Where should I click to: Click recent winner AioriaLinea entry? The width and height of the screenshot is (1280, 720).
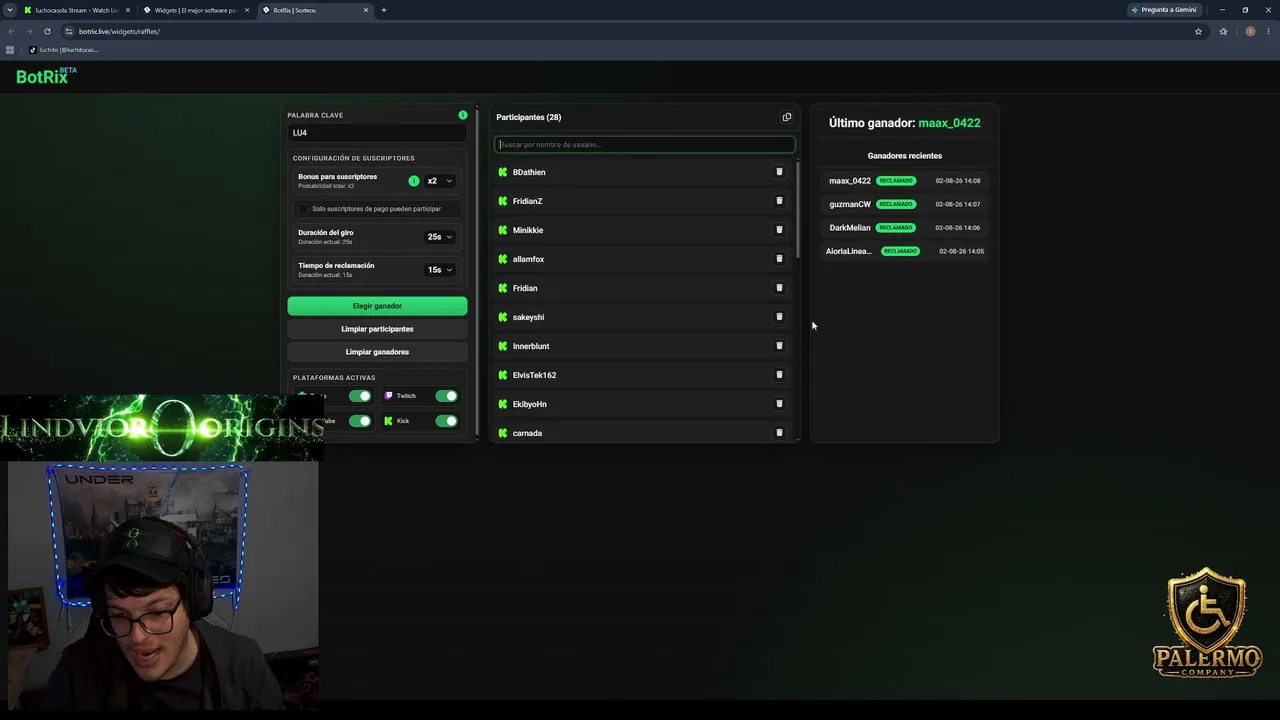click(849, 251)
